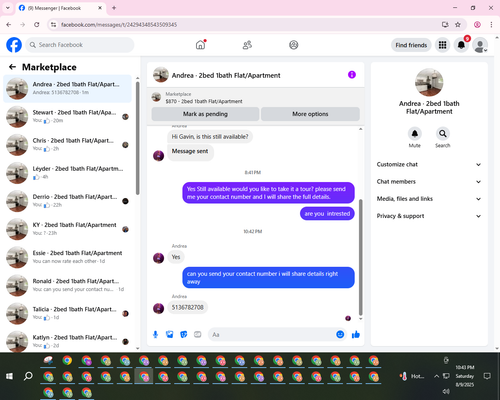Open the Menu grid icon
Screen dimensions: 500x400
(x=442, y=45)
